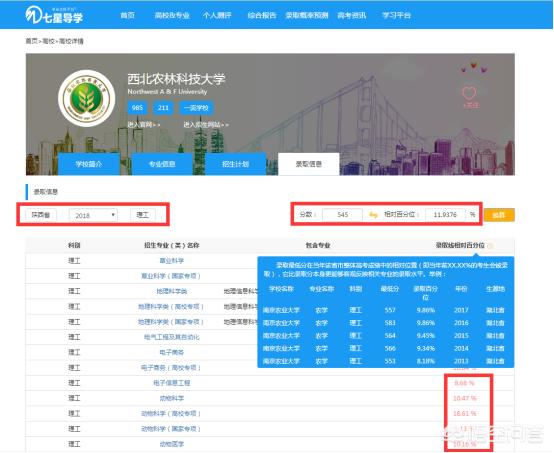Open the 陕西省 province selector

point(41,214)
